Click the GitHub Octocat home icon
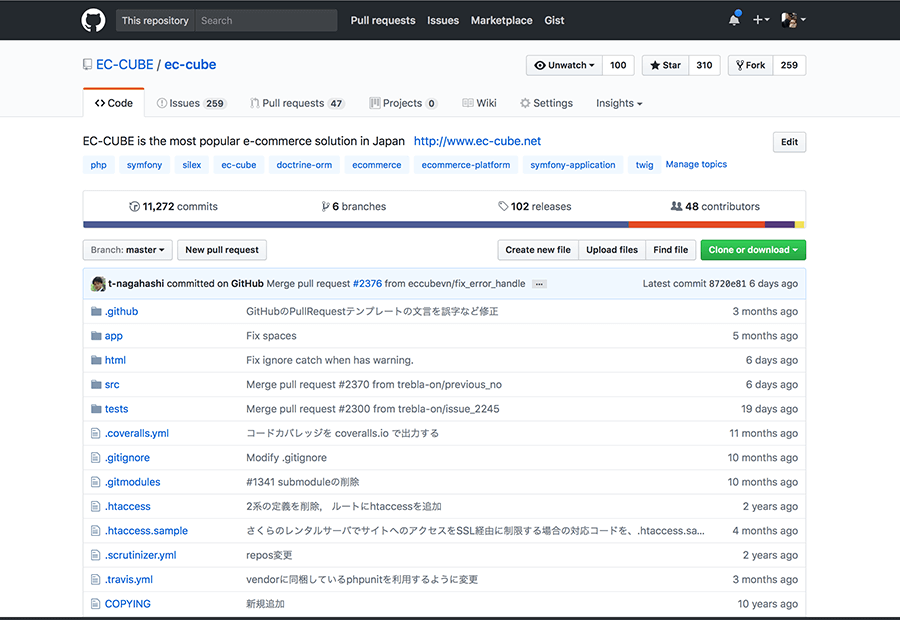 [93, 20]
